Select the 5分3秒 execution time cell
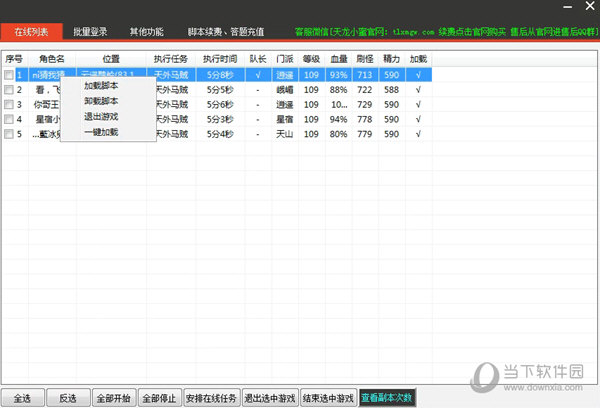The height and width of the screenshot is (408, 600). 220,119
